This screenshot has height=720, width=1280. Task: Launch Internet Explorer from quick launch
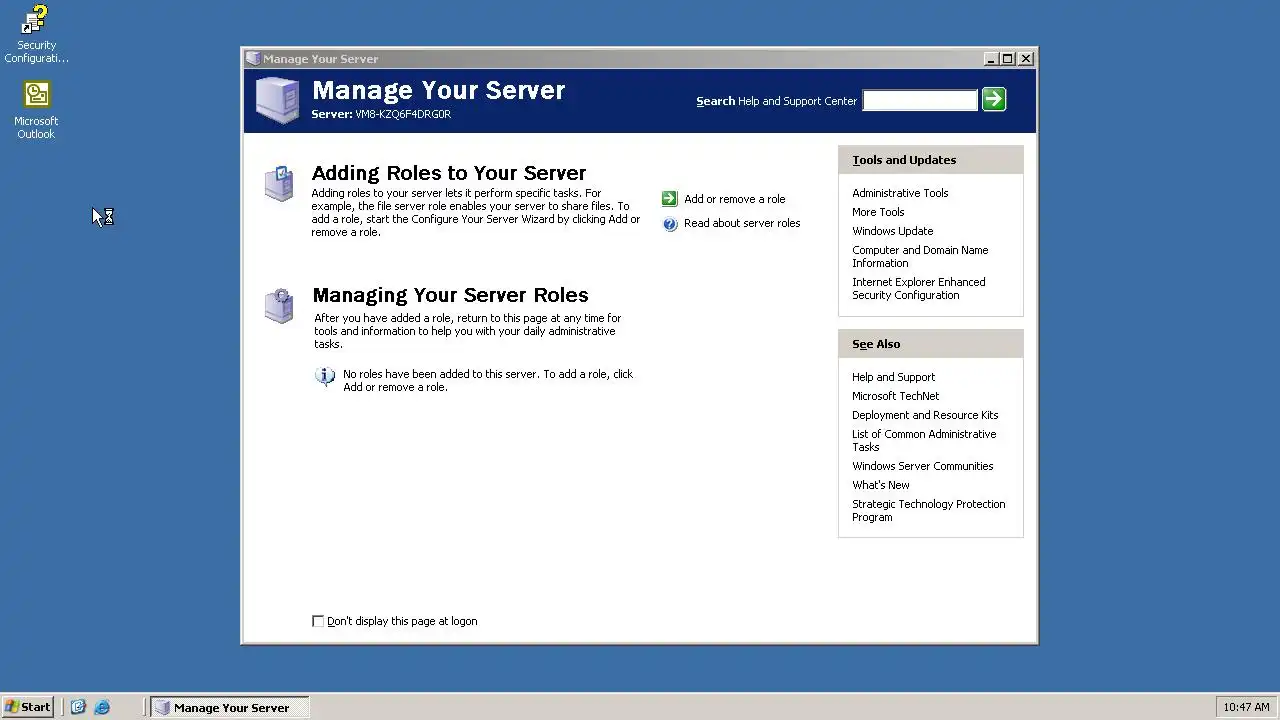point(102,707)
